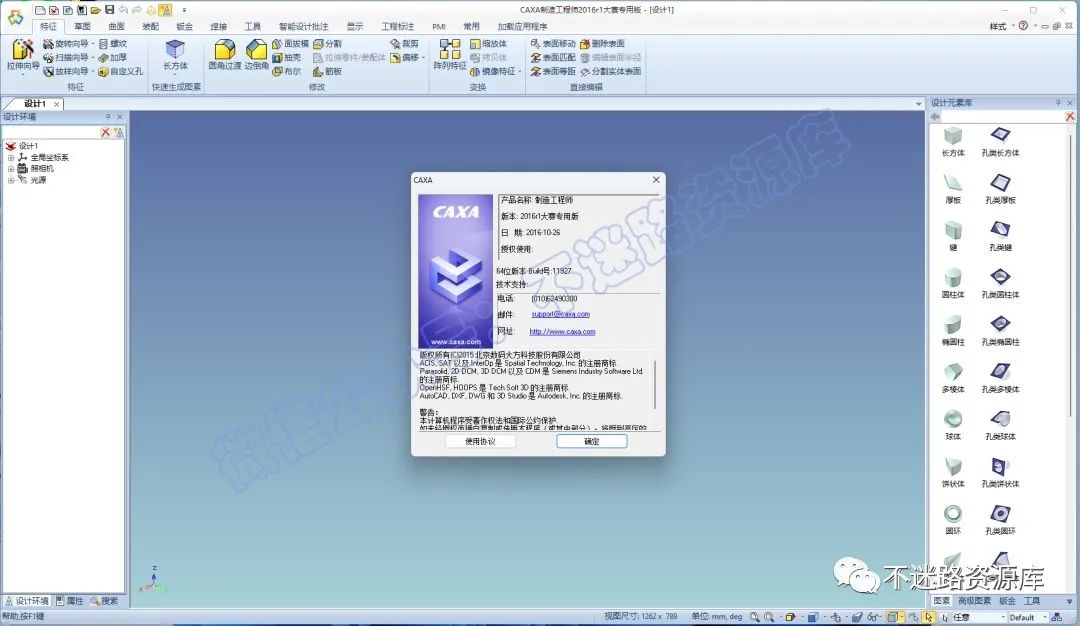
Task: Expand the 全局坐标系 tree node
Action: [10, 158]
